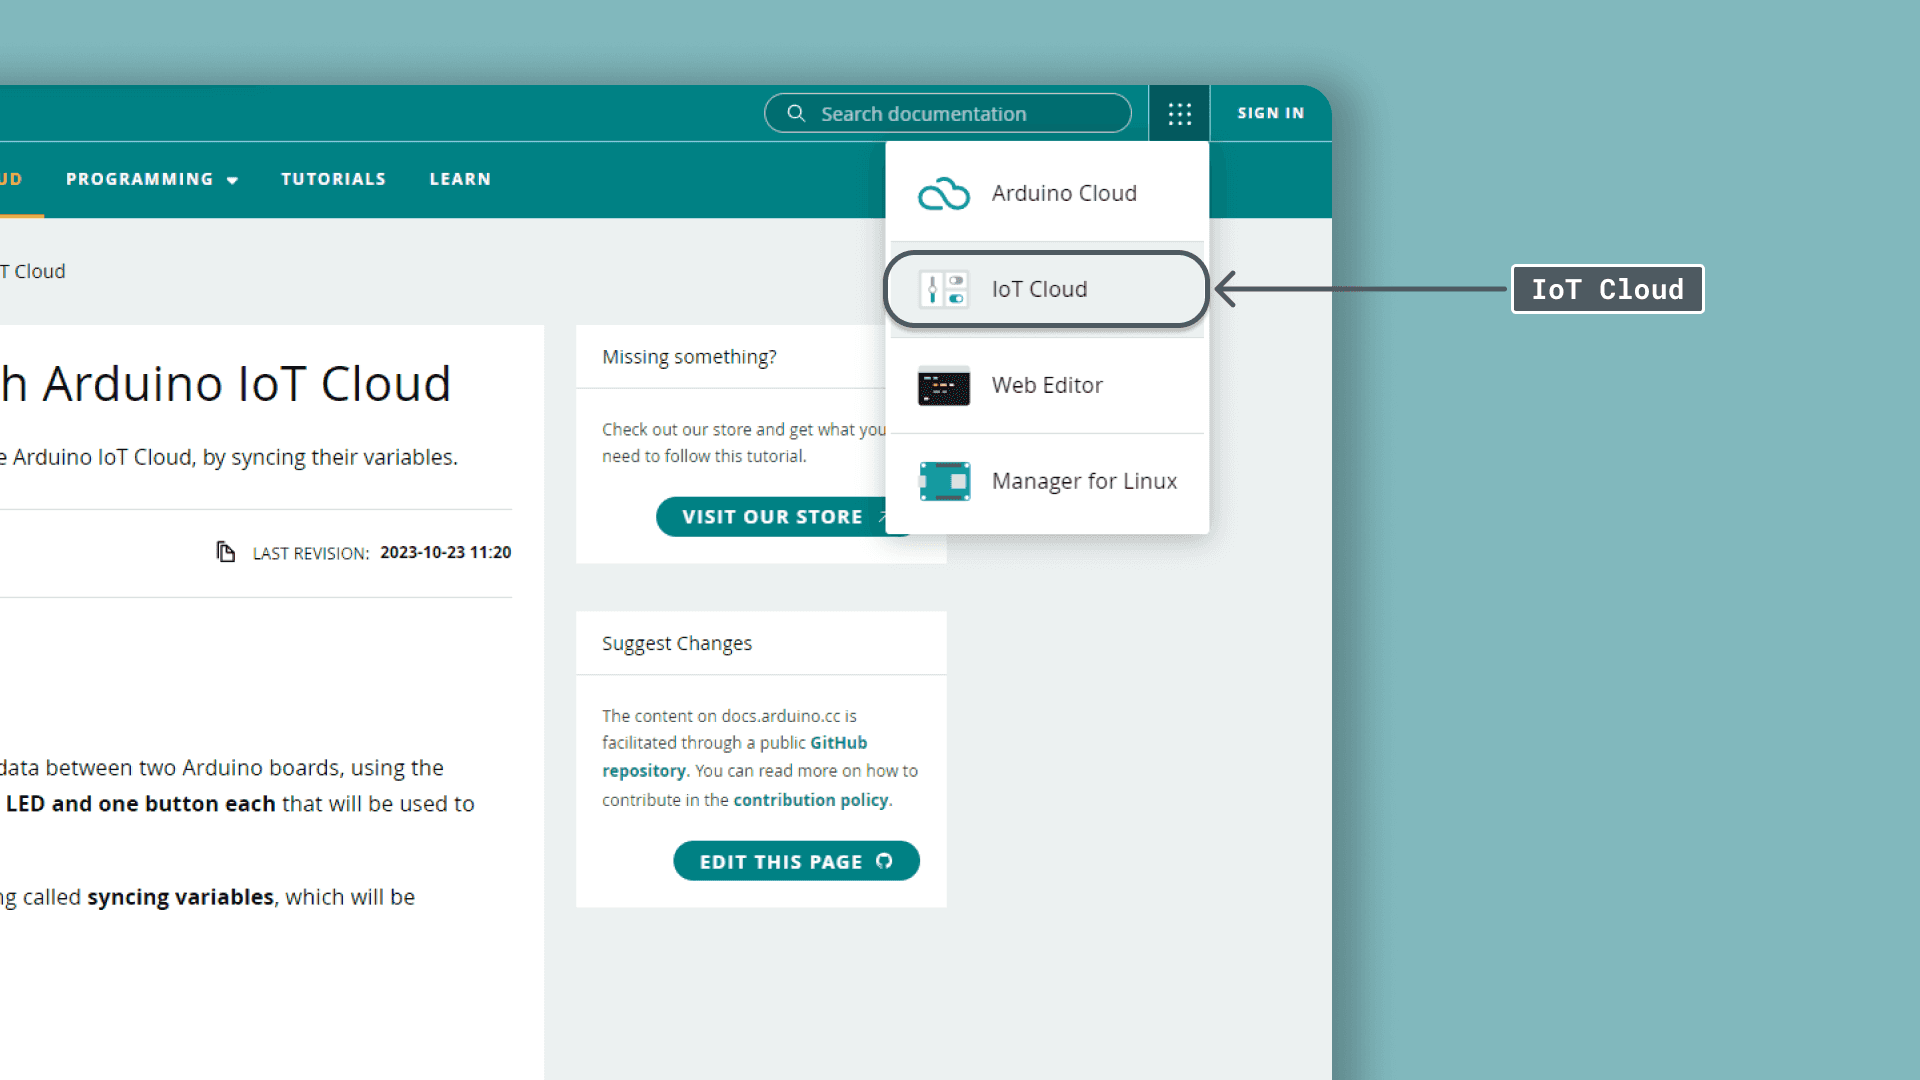
Task: Click the search magnifier icon
Action: [x=796, y=113]
